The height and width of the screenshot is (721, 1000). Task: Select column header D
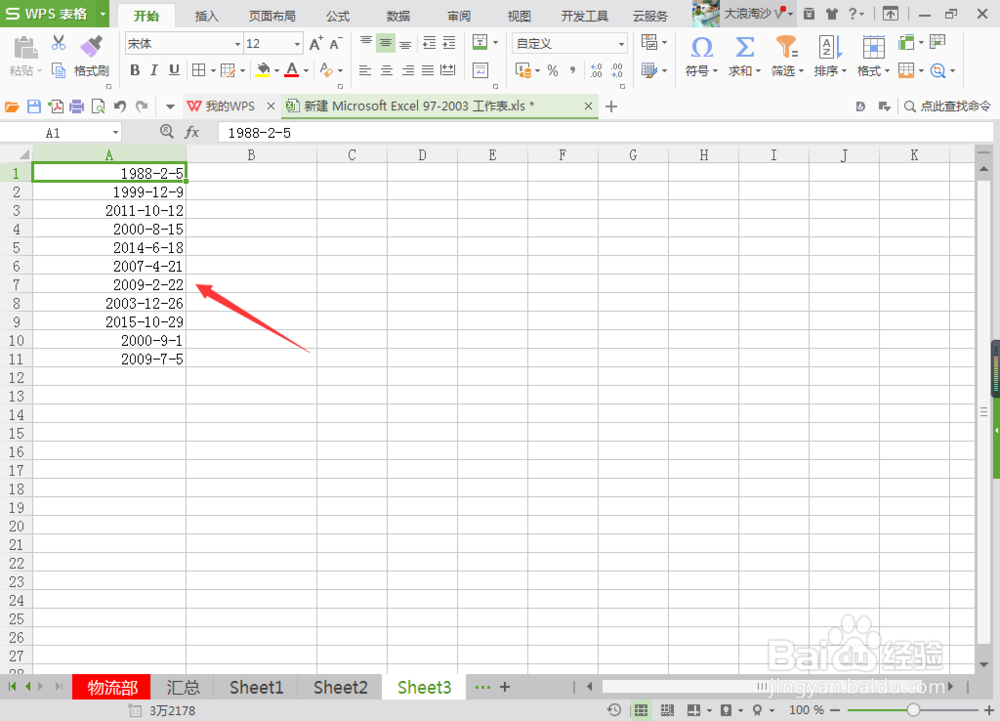(422, 154)
